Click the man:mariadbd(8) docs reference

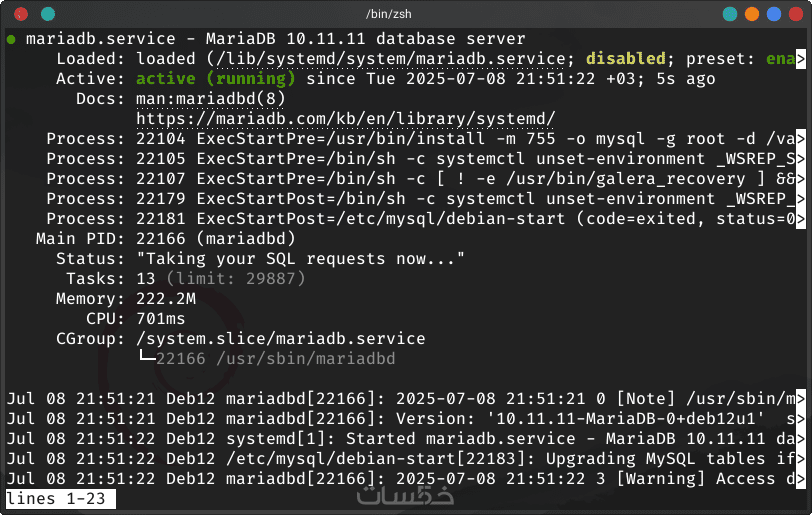(210, 99)
